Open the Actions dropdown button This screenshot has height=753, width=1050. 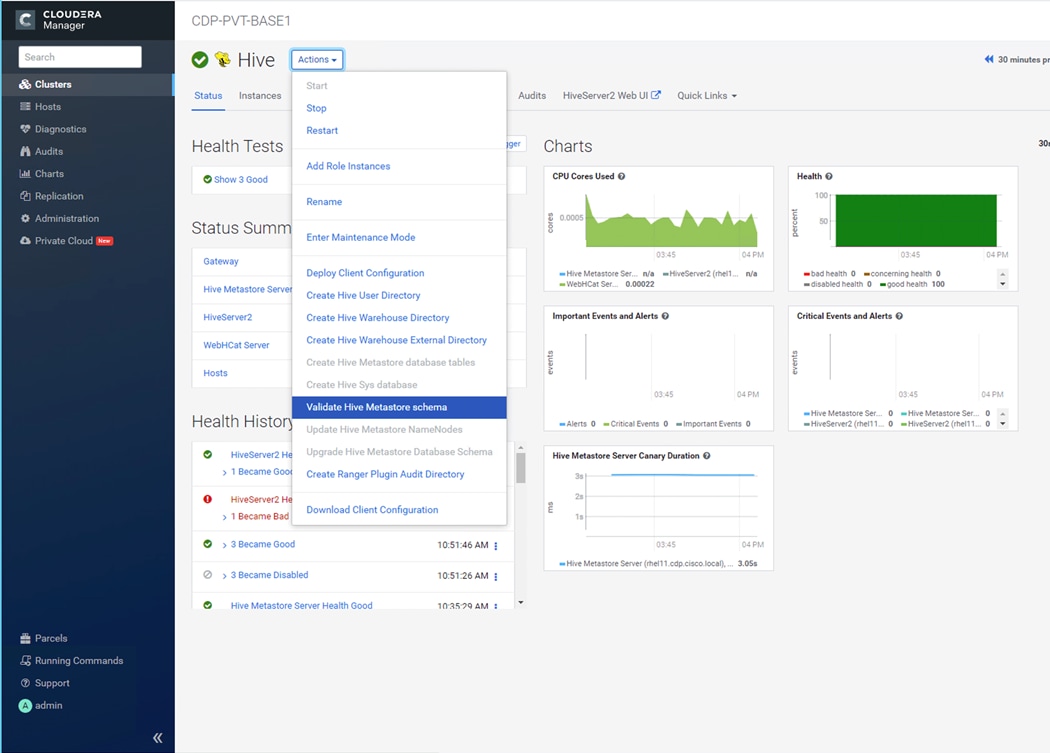(x=317, y=60)
